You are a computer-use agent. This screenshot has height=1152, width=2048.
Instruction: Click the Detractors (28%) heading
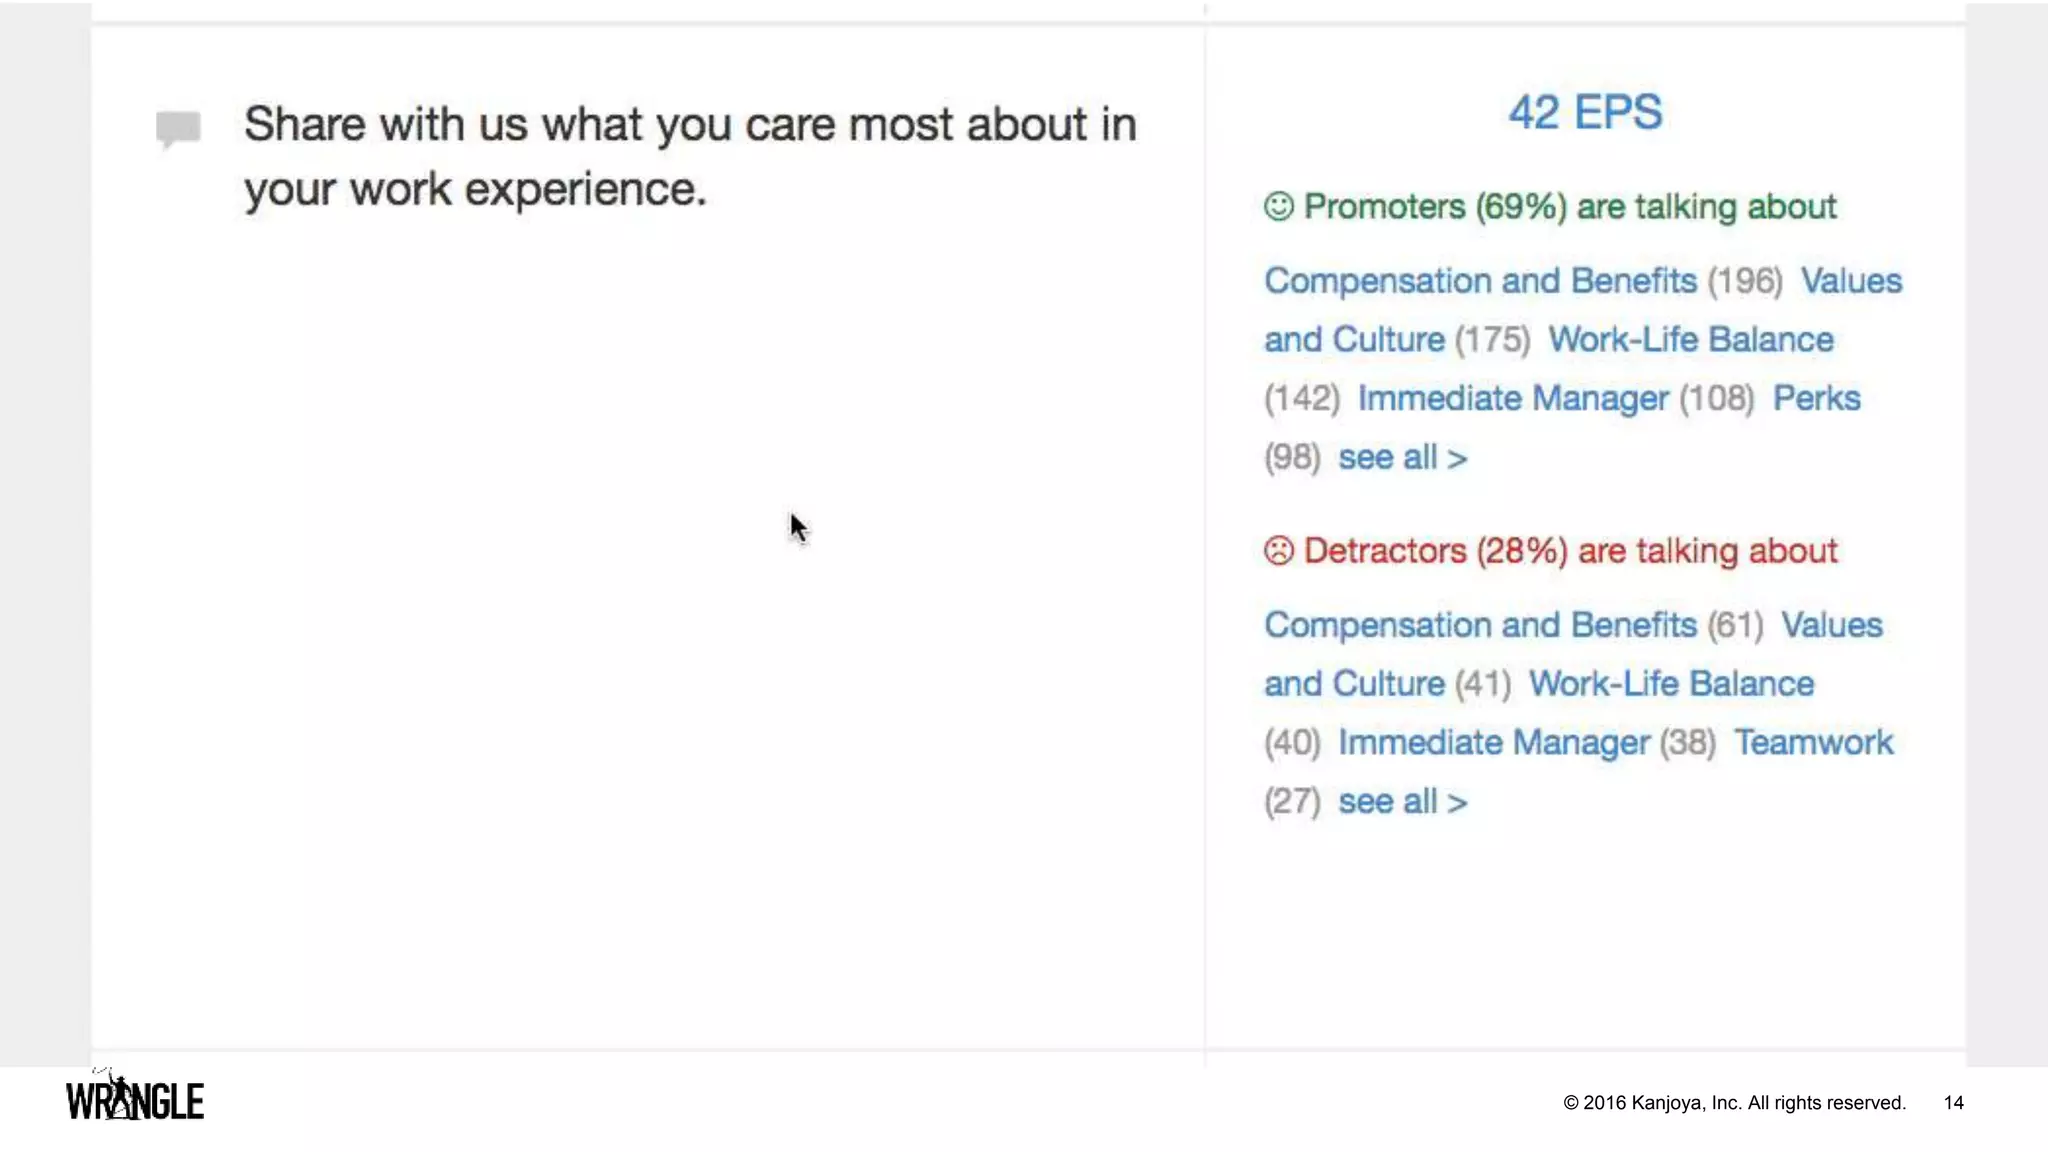(x=1570, y=551)
